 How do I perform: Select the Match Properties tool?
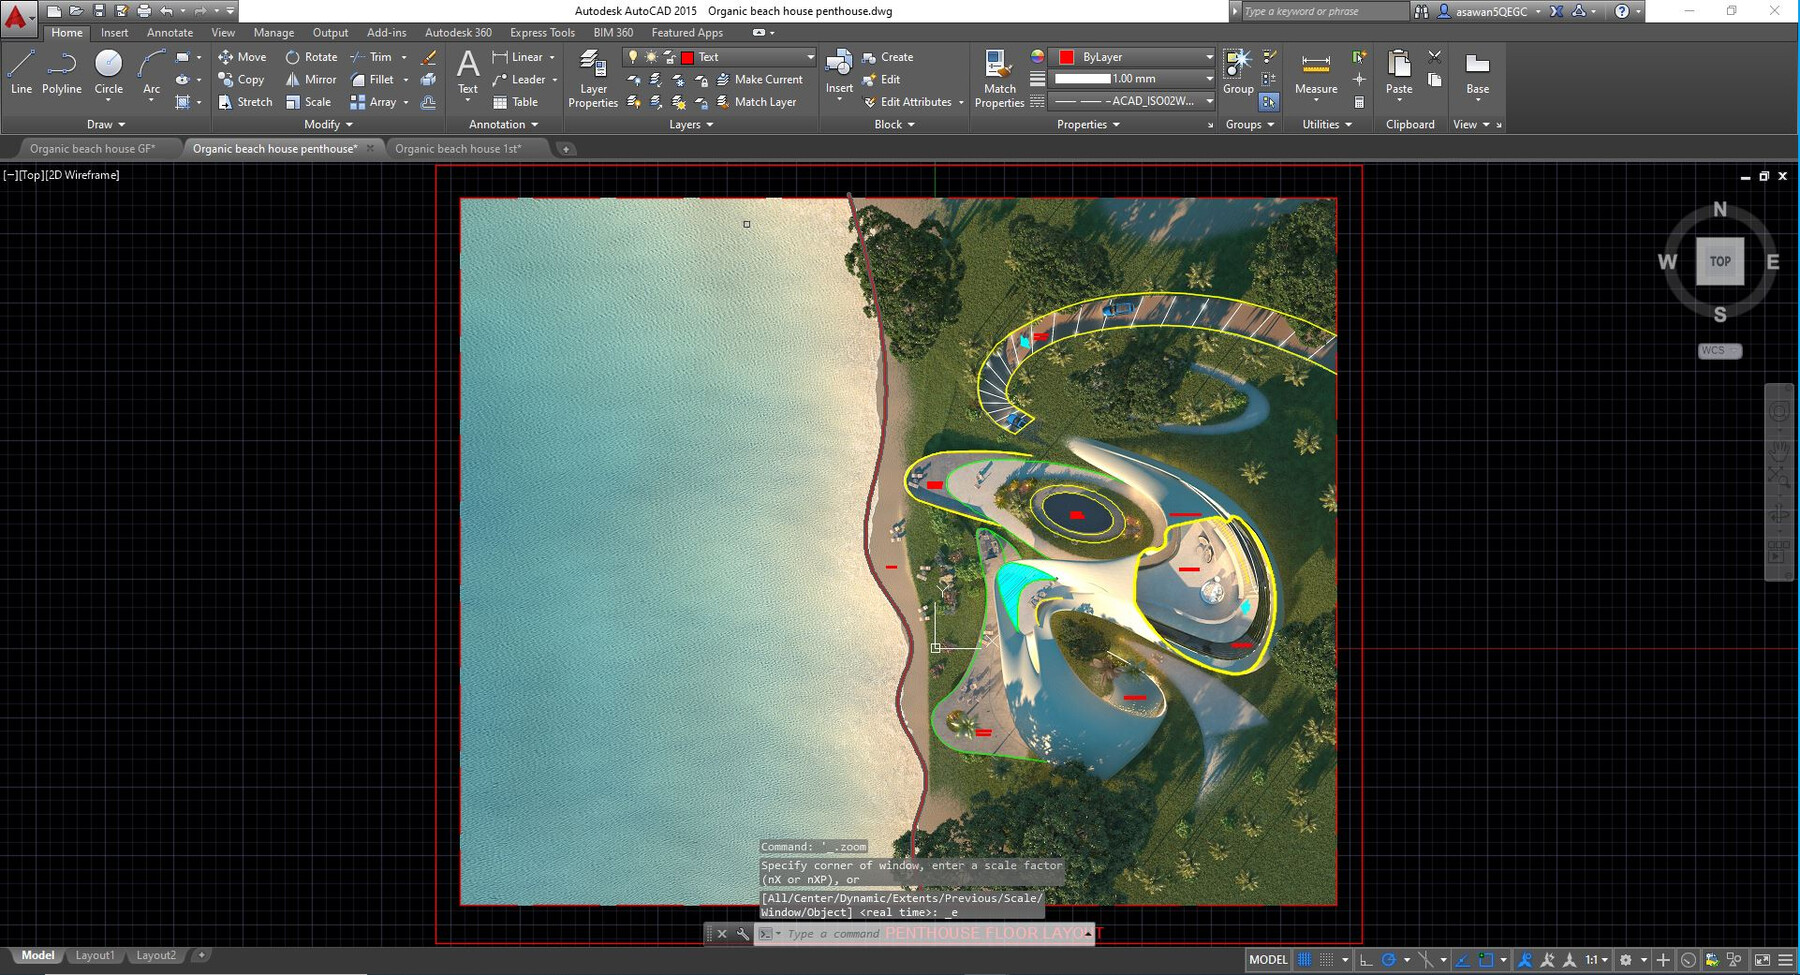coord(998,78)
